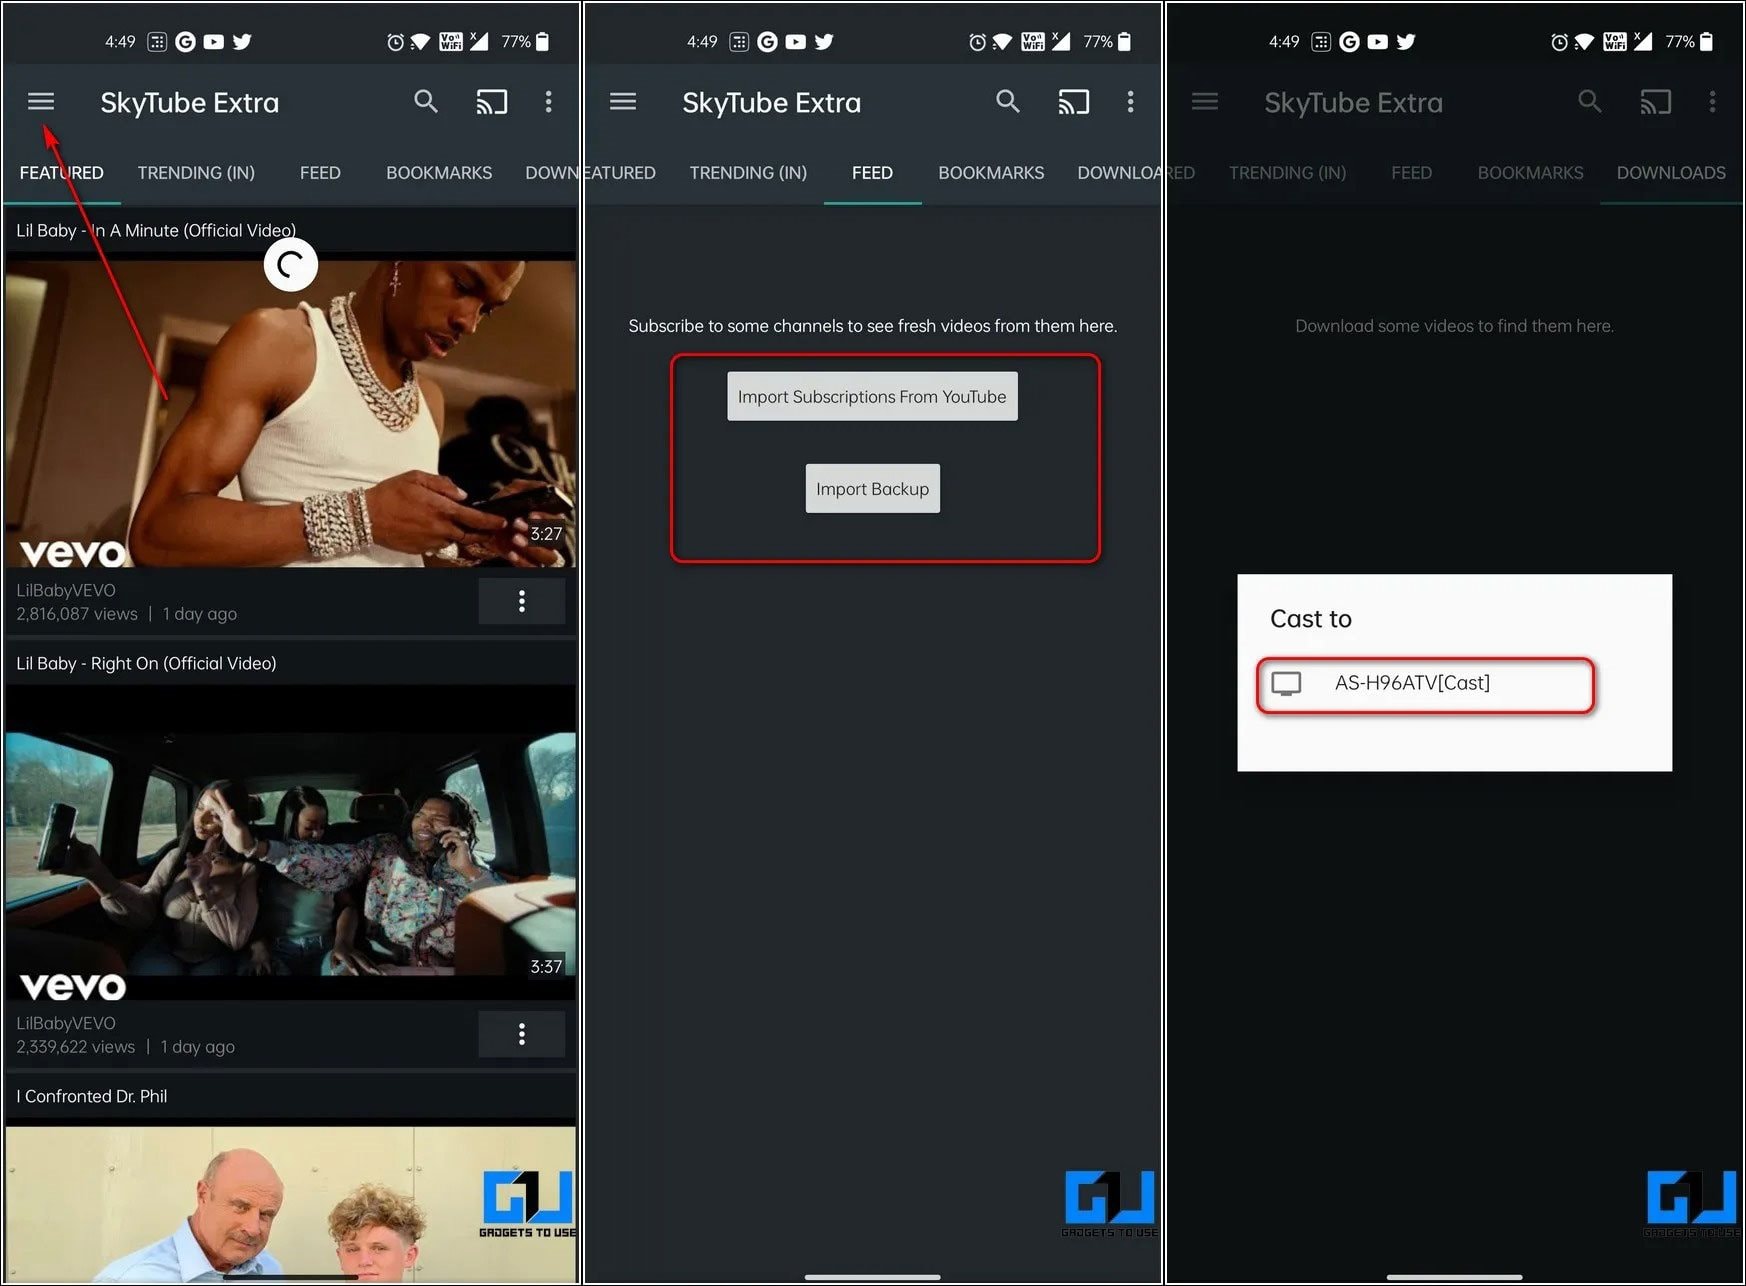Click the Import Backup button

click(x=872, y=489)
